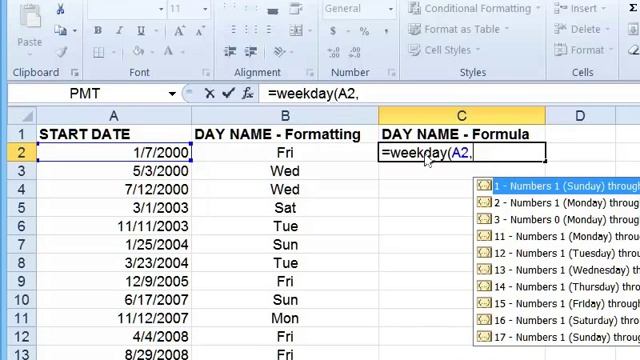
Task: Choose option 2 - Numbers 1 (Monday)
Action: (558, 203)
